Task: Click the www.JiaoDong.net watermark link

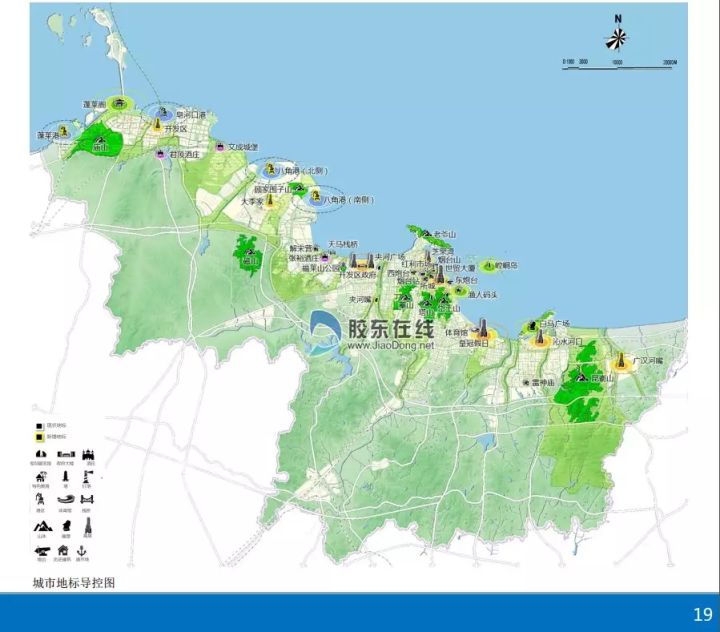Action: 390,345
